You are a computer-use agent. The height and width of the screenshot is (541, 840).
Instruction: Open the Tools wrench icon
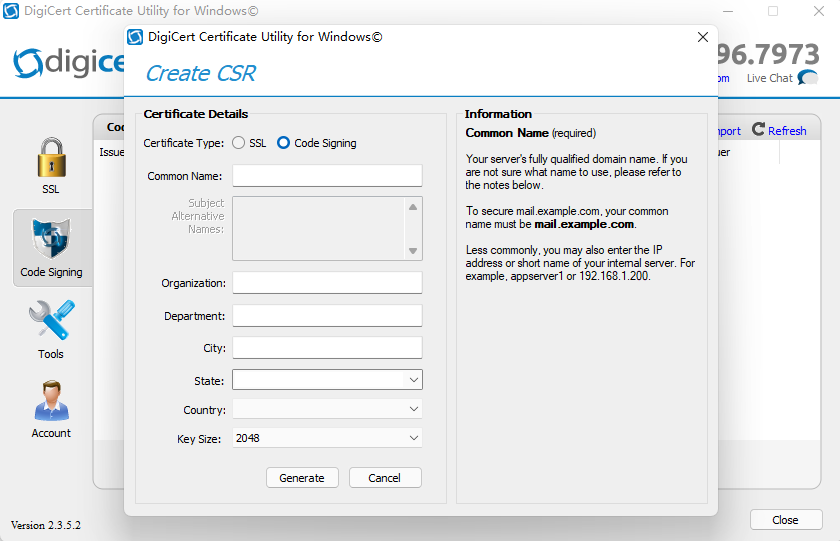pos(51,320)
